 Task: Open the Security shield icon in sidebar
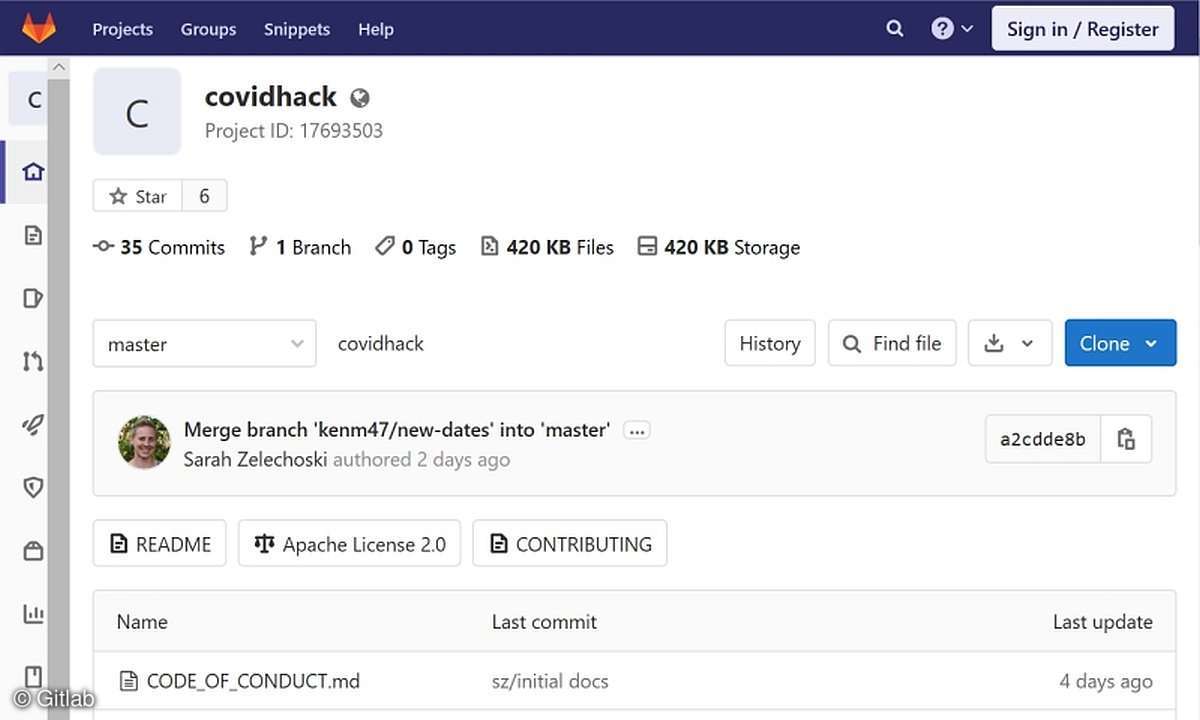click(33, 488)
